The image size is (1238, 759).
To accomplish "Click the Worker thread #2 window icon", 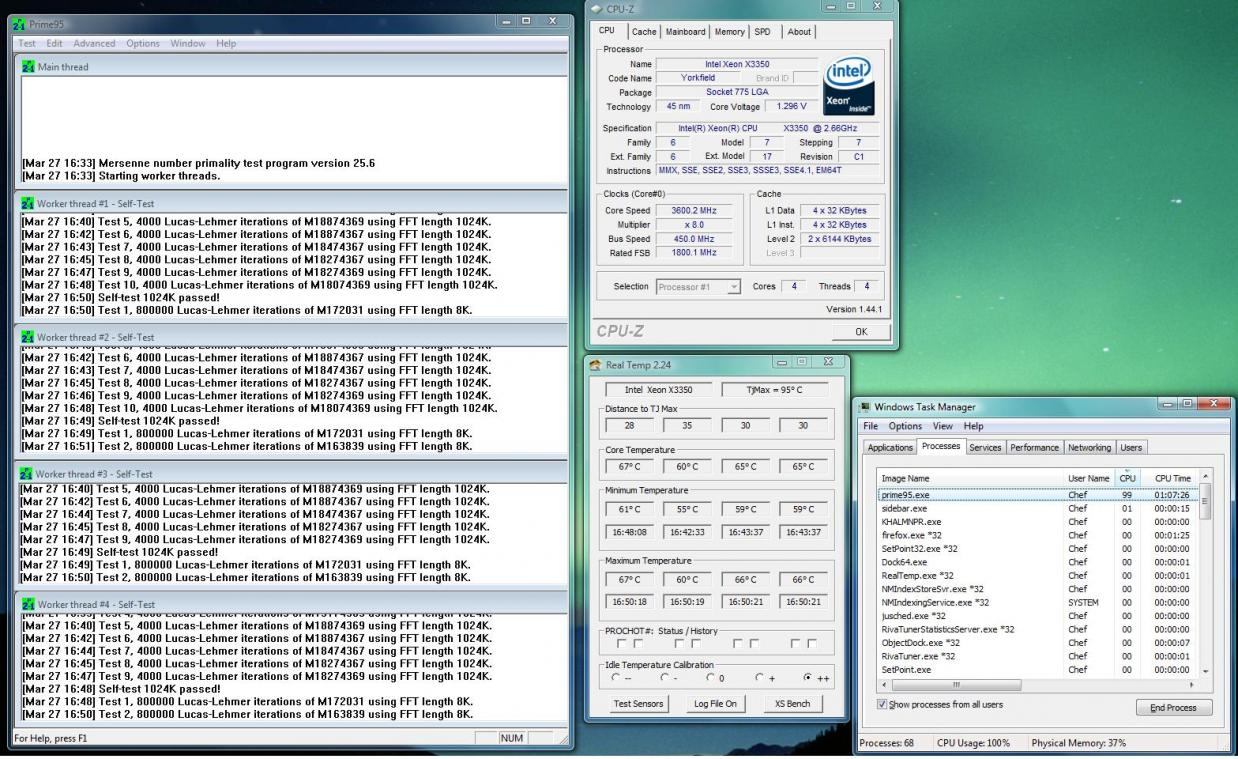I will point(28,337).
